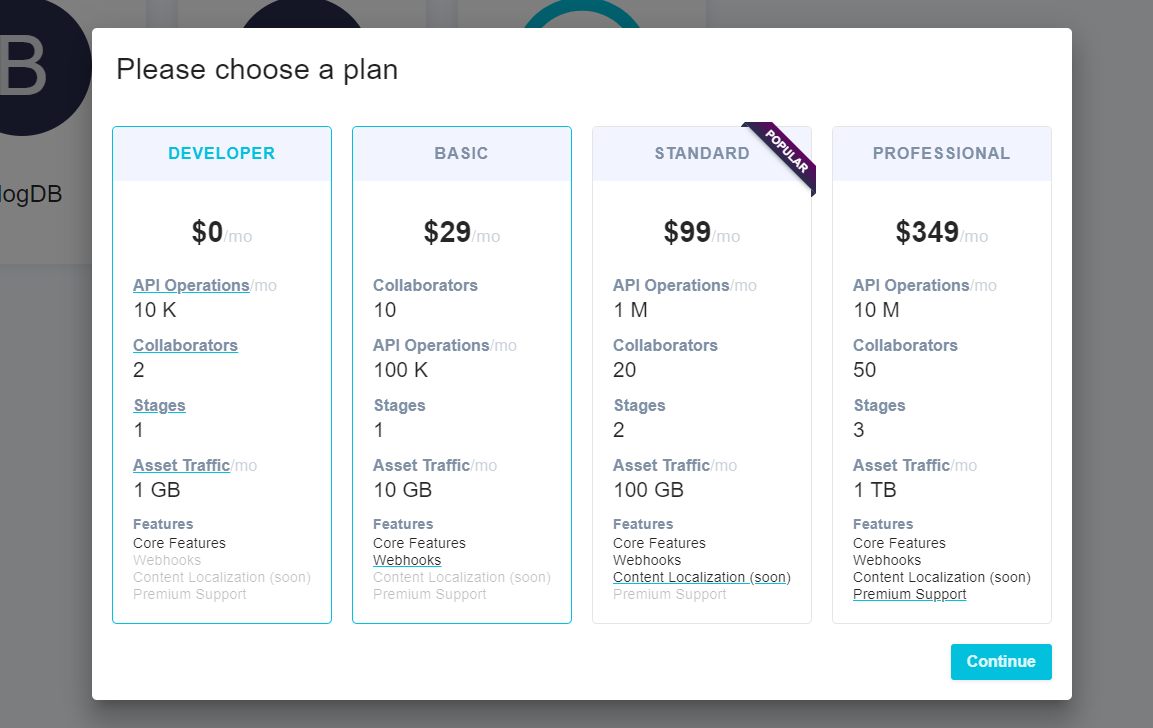Open the API Operations link under Developer
Image resolution: width=1153 pixels, height=728 pixels.
tap(191, 285)
